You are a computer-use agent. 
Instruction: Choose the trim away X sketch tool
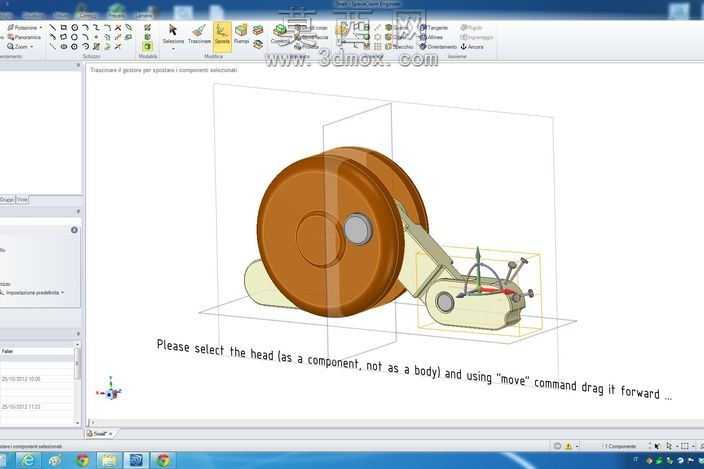[118, 28]
